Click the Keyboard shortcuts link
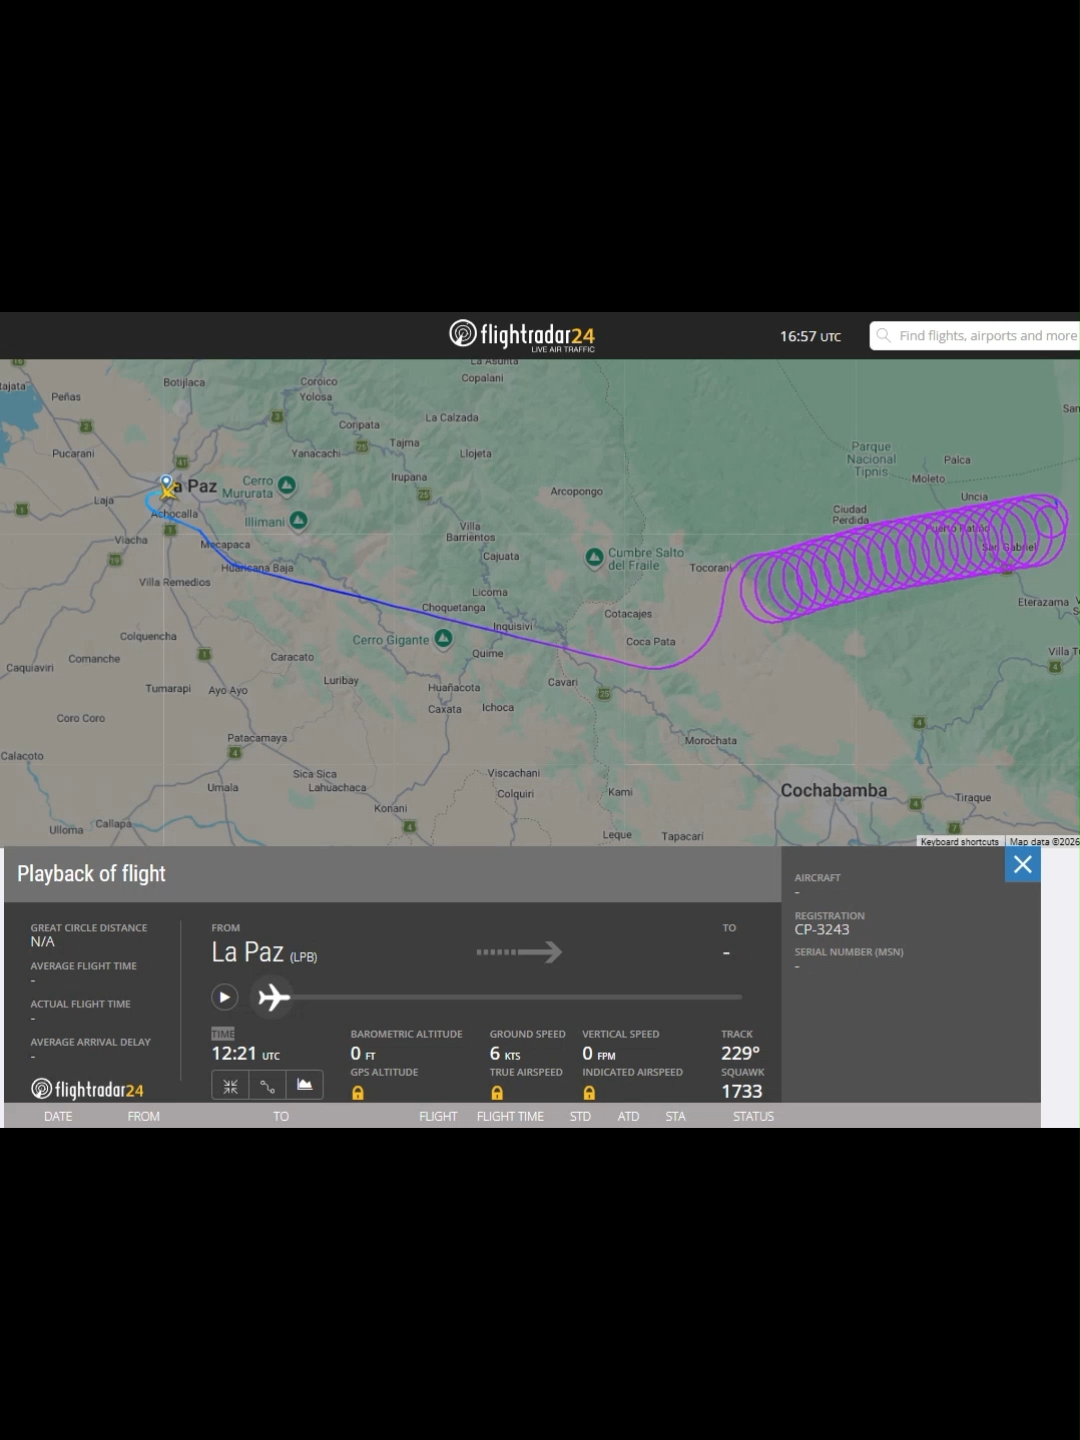The width and height of the screenshot is (1080, 1440). 959,842
